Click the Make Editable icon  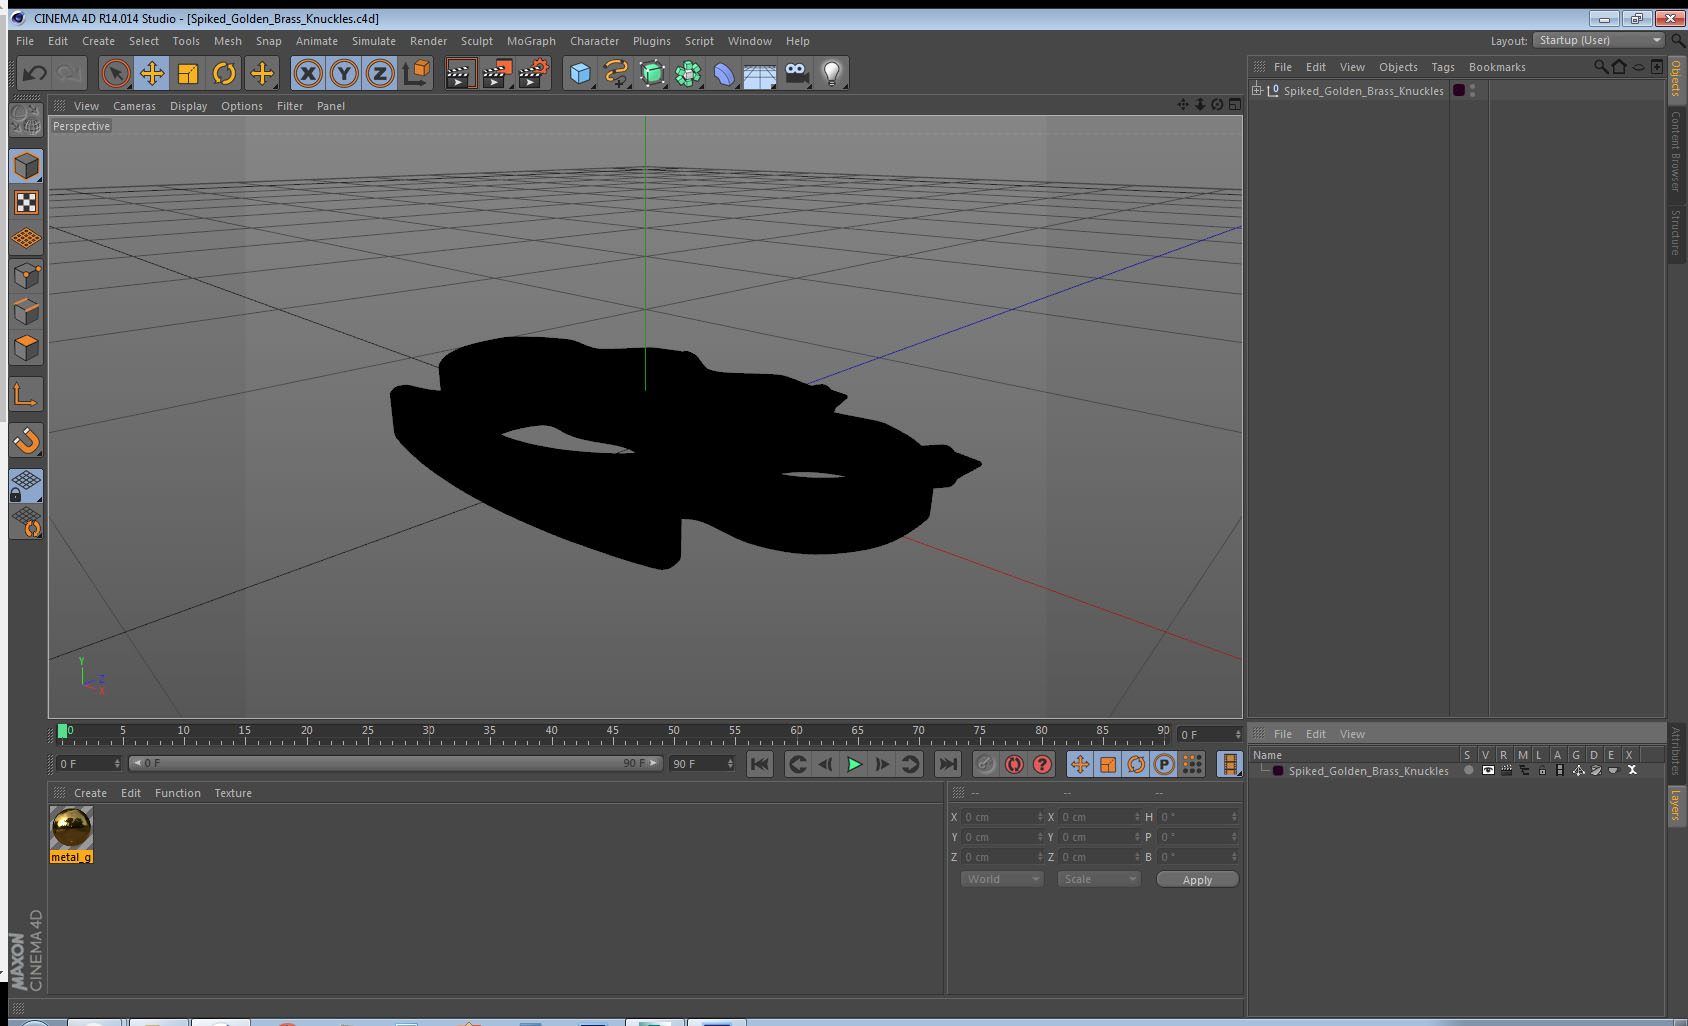point(26,120)
